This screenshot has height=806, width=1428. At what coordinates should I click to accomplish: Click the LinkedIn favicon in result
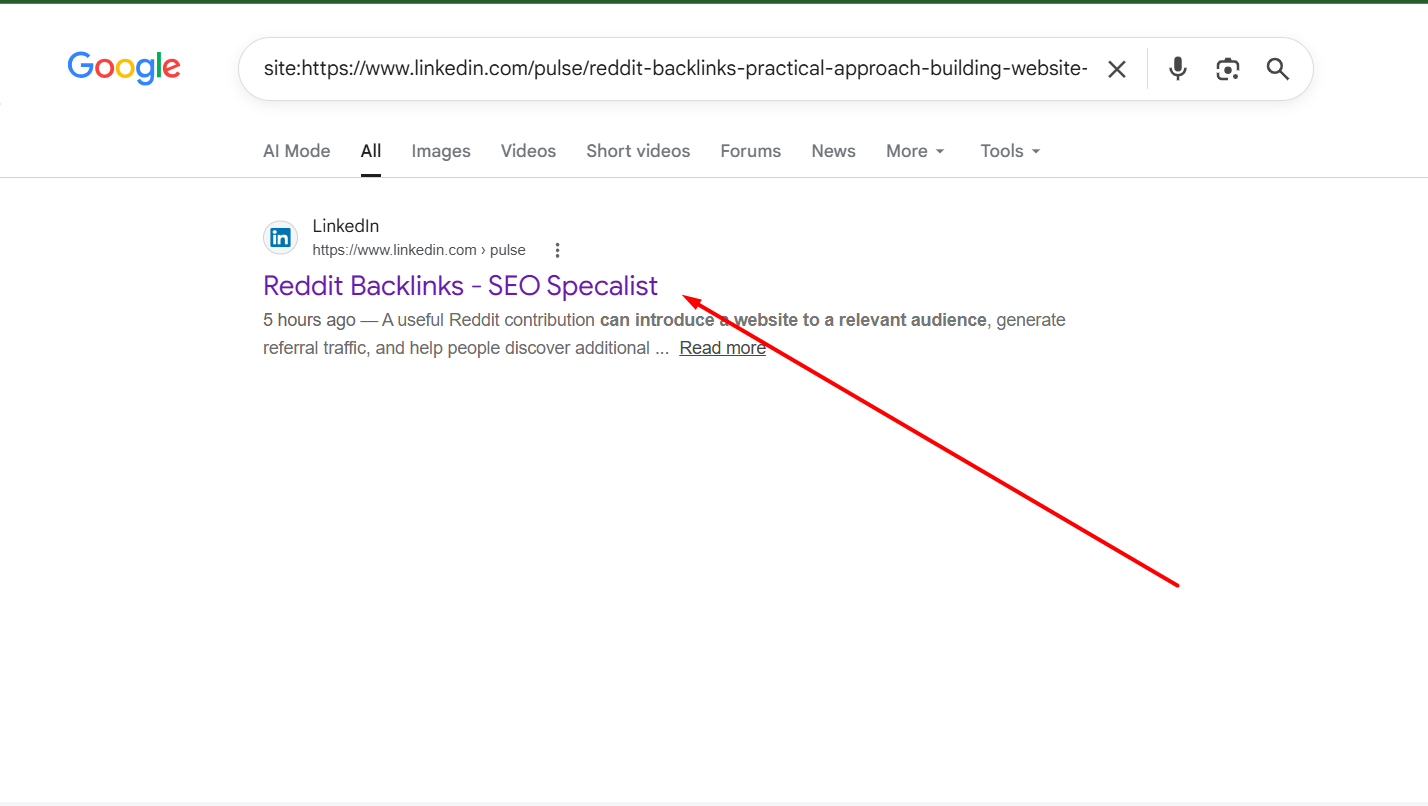281,238
